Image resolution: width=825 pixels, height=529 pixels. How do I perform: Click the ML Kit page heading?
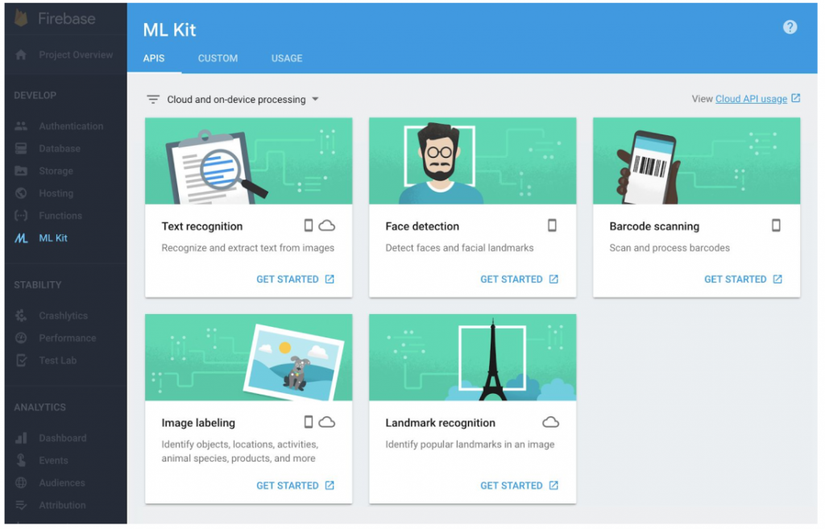(x=169, y=30)
